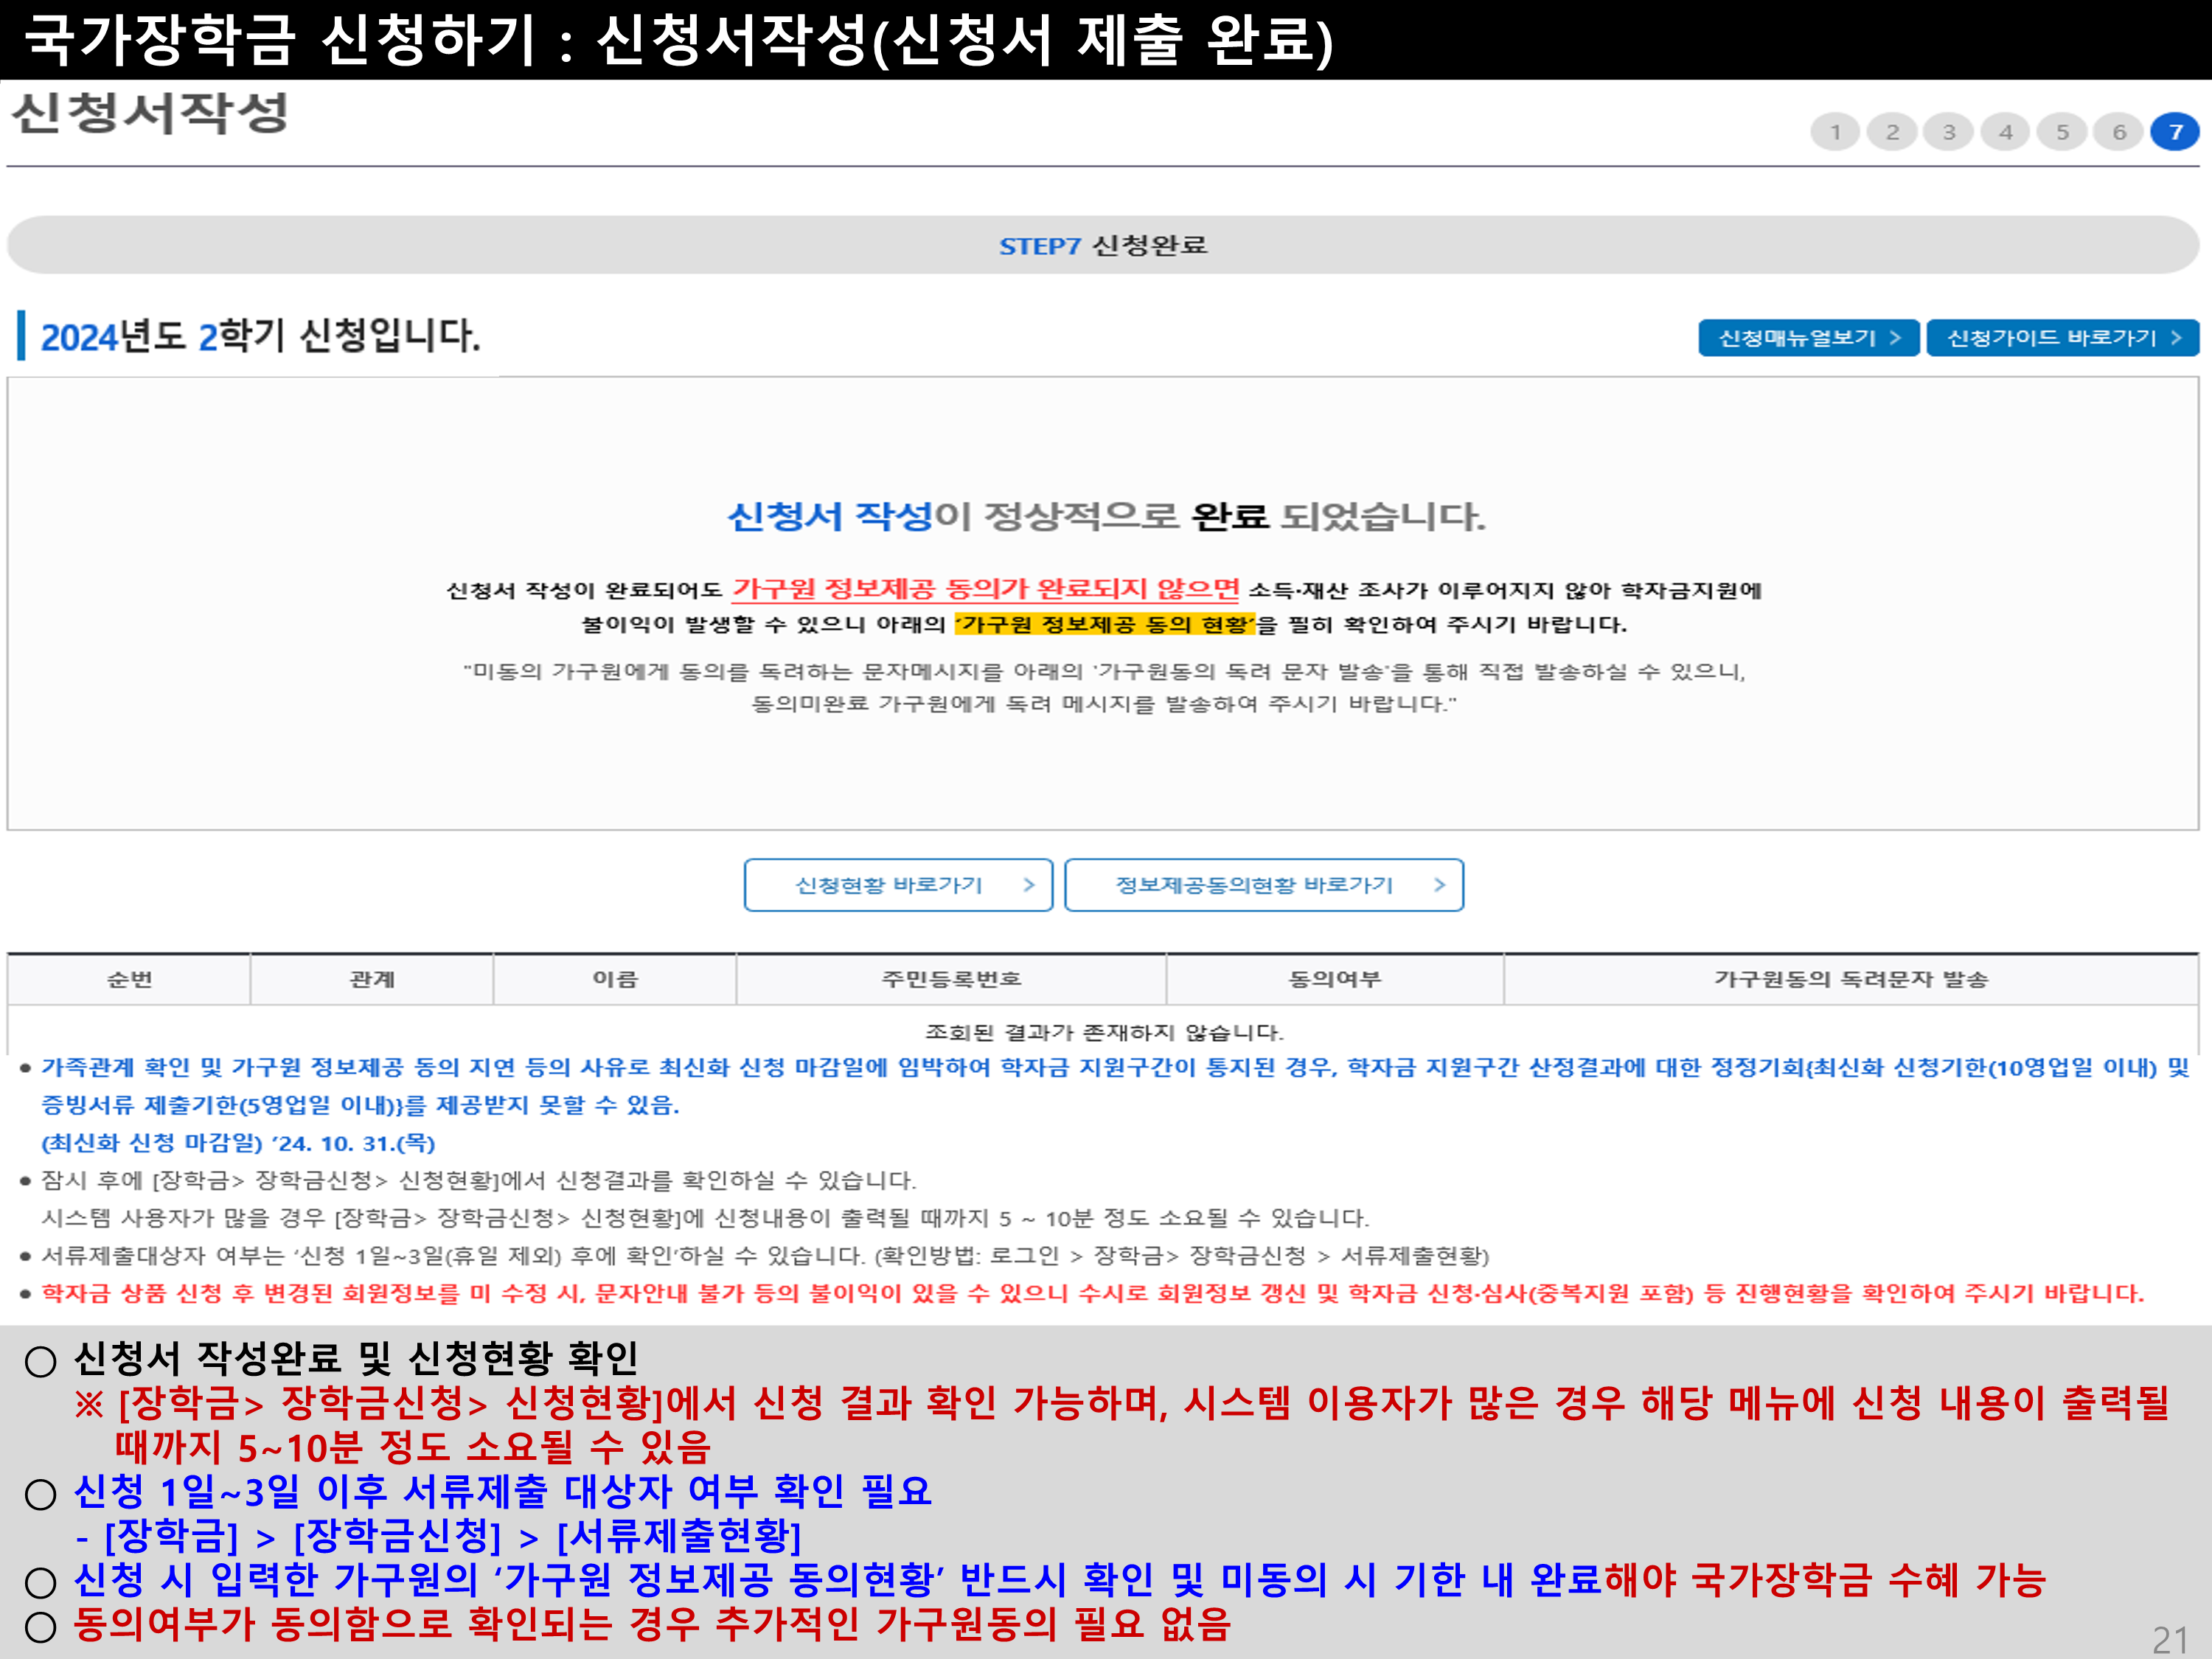Click the 이름 column header
The width and height of the screenshot is (2212, 1659).
point(615,979)
